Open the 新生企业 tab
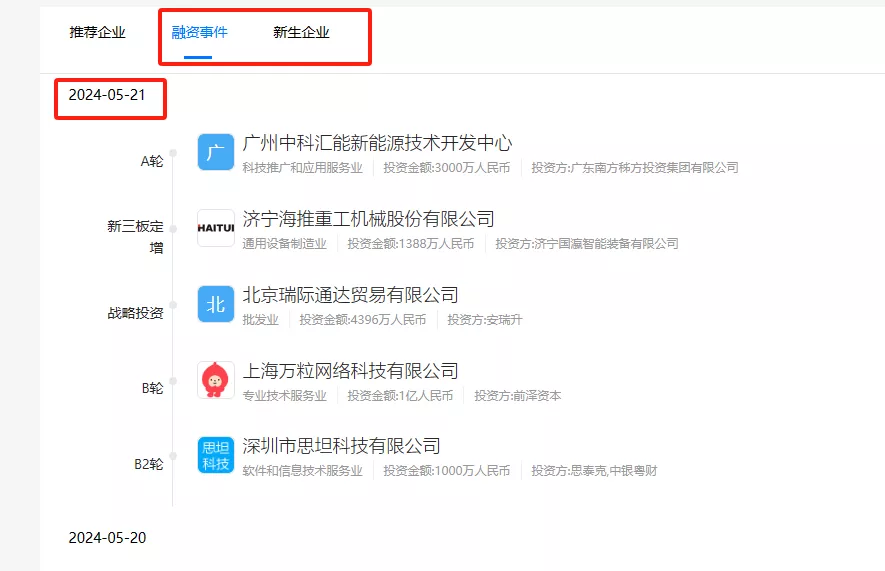The image size is (885, 571). (x=301, y=33)
